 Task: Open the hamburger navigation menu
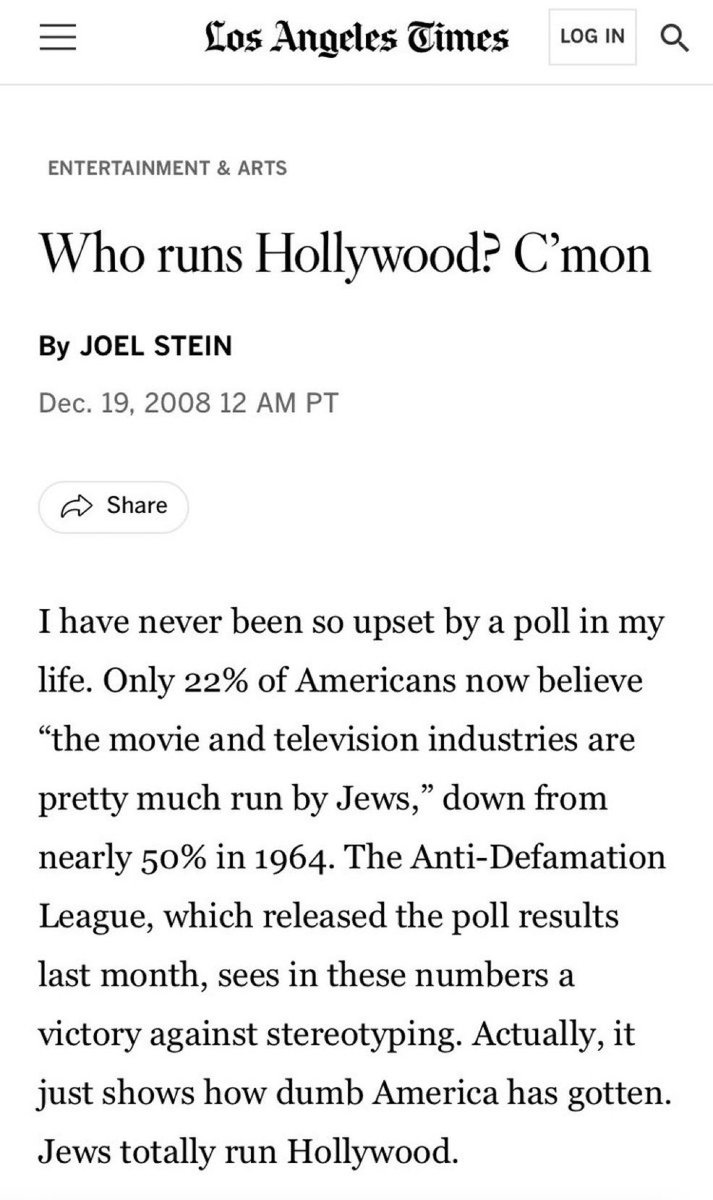(57, 38)
